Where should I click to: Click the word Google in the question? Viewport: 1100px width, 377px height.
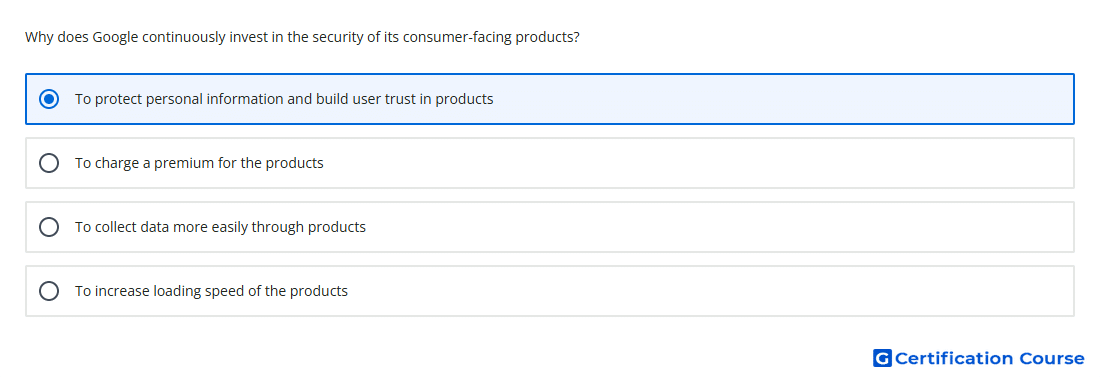tap(115, 37)
